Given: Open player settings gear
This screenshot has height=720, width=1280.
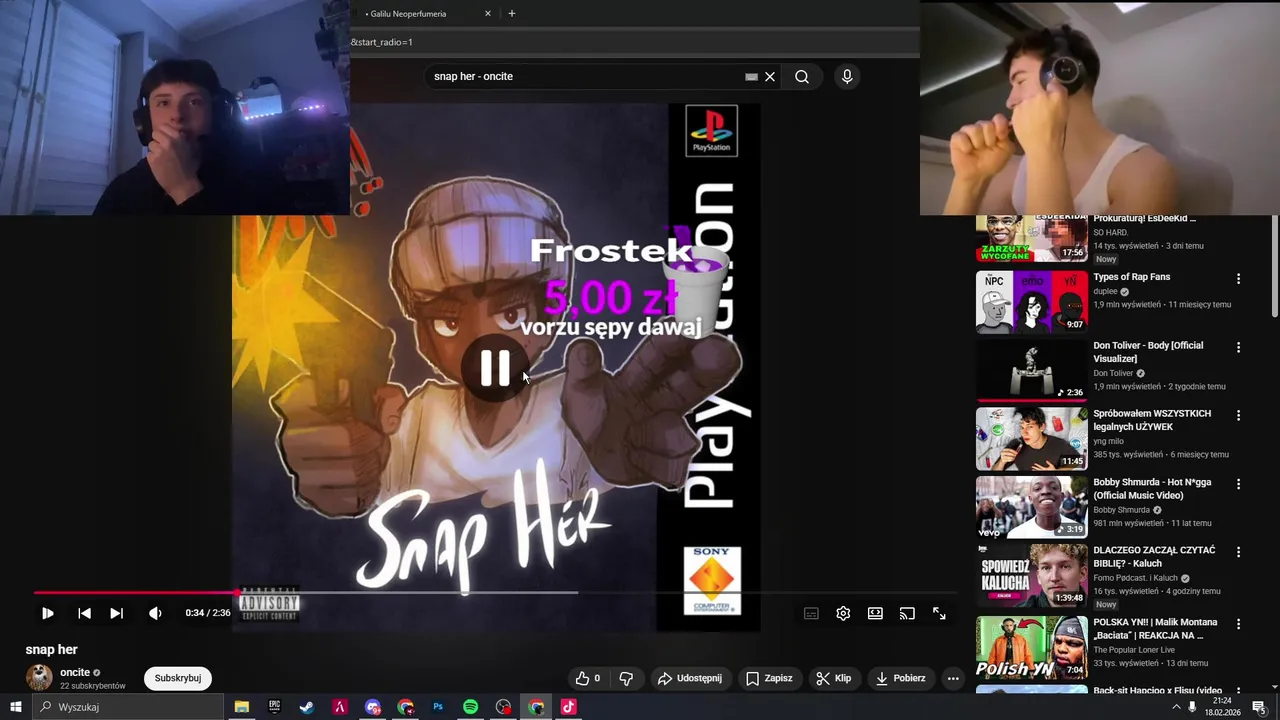Looking at the screenshot, I should click(843, 613).
